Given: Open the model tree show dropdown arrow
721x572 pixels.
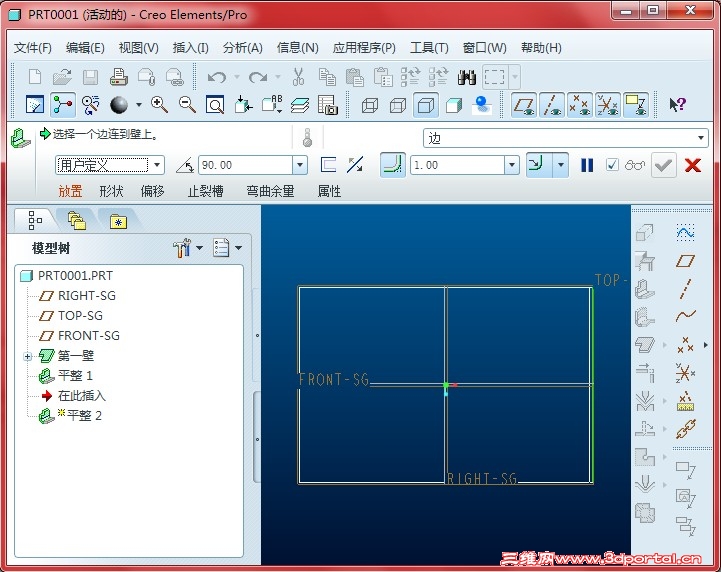Looking at the screenshot, I should click(x=239, y=248).
